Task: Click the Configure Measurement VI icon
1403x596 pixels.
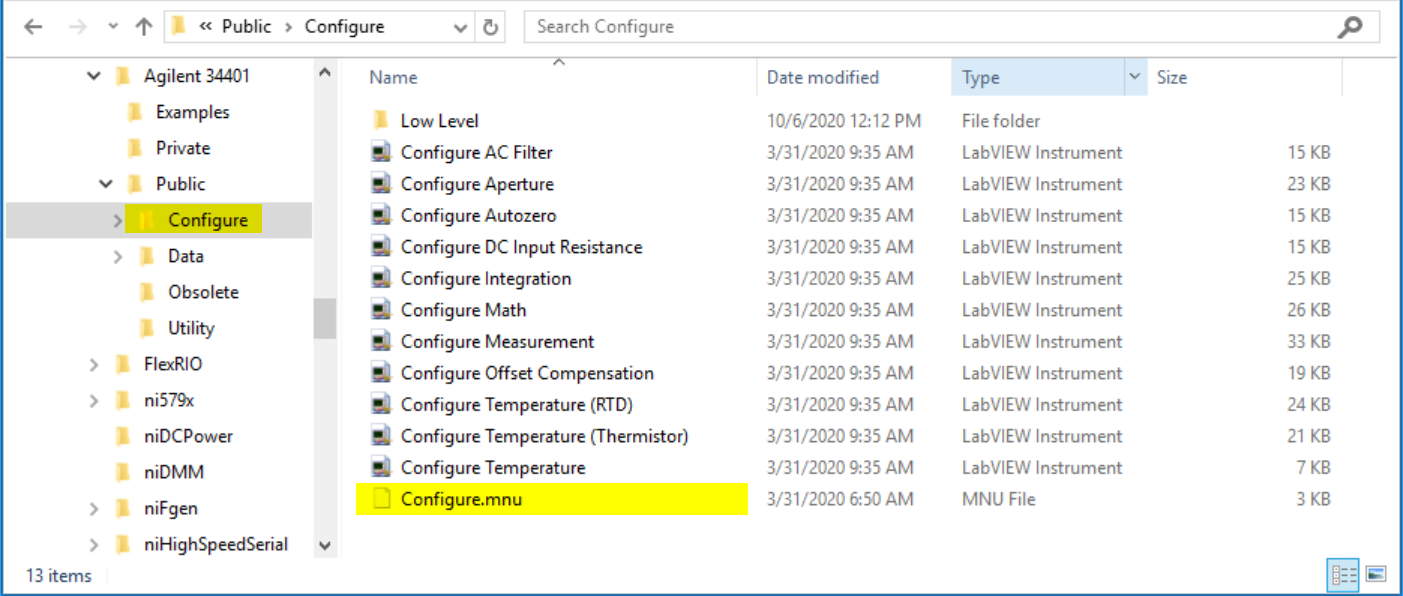Action: pyautogui.click(x=381, y=341)
